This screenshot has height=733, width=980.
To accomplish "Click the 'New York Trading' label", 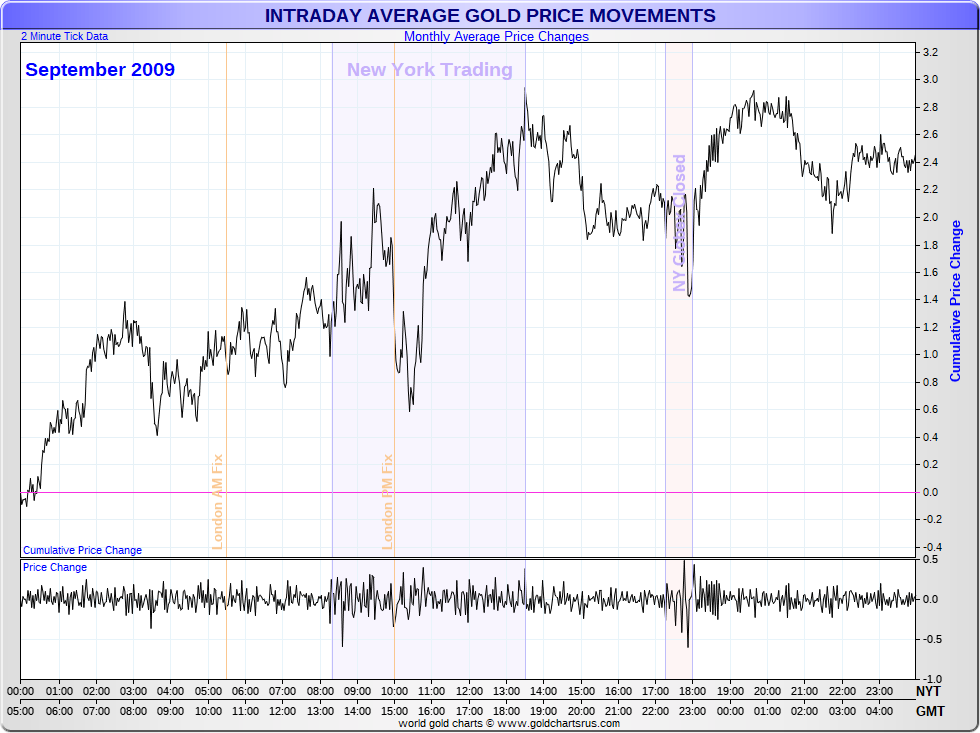I will pyautogui.click(x=430, y=69).
